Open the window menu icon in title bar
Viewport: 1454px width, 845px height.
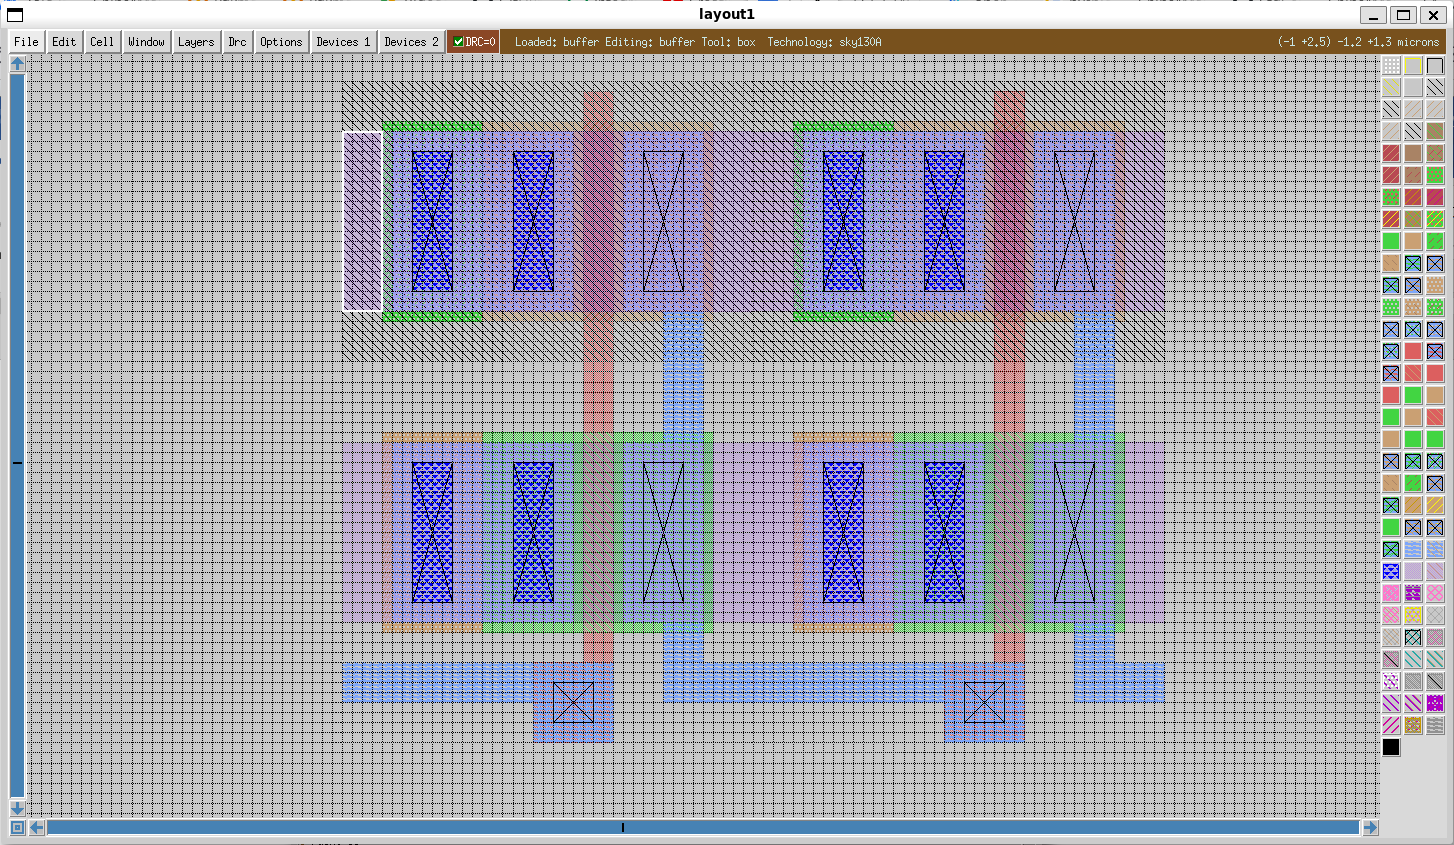(x=15, y=14)
